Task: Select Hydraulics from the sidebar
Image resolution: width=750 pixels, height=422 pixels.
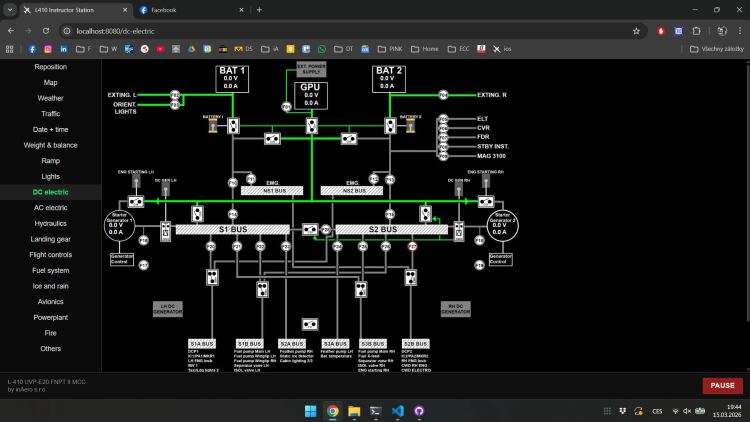Action: click(x=50, y=223)
